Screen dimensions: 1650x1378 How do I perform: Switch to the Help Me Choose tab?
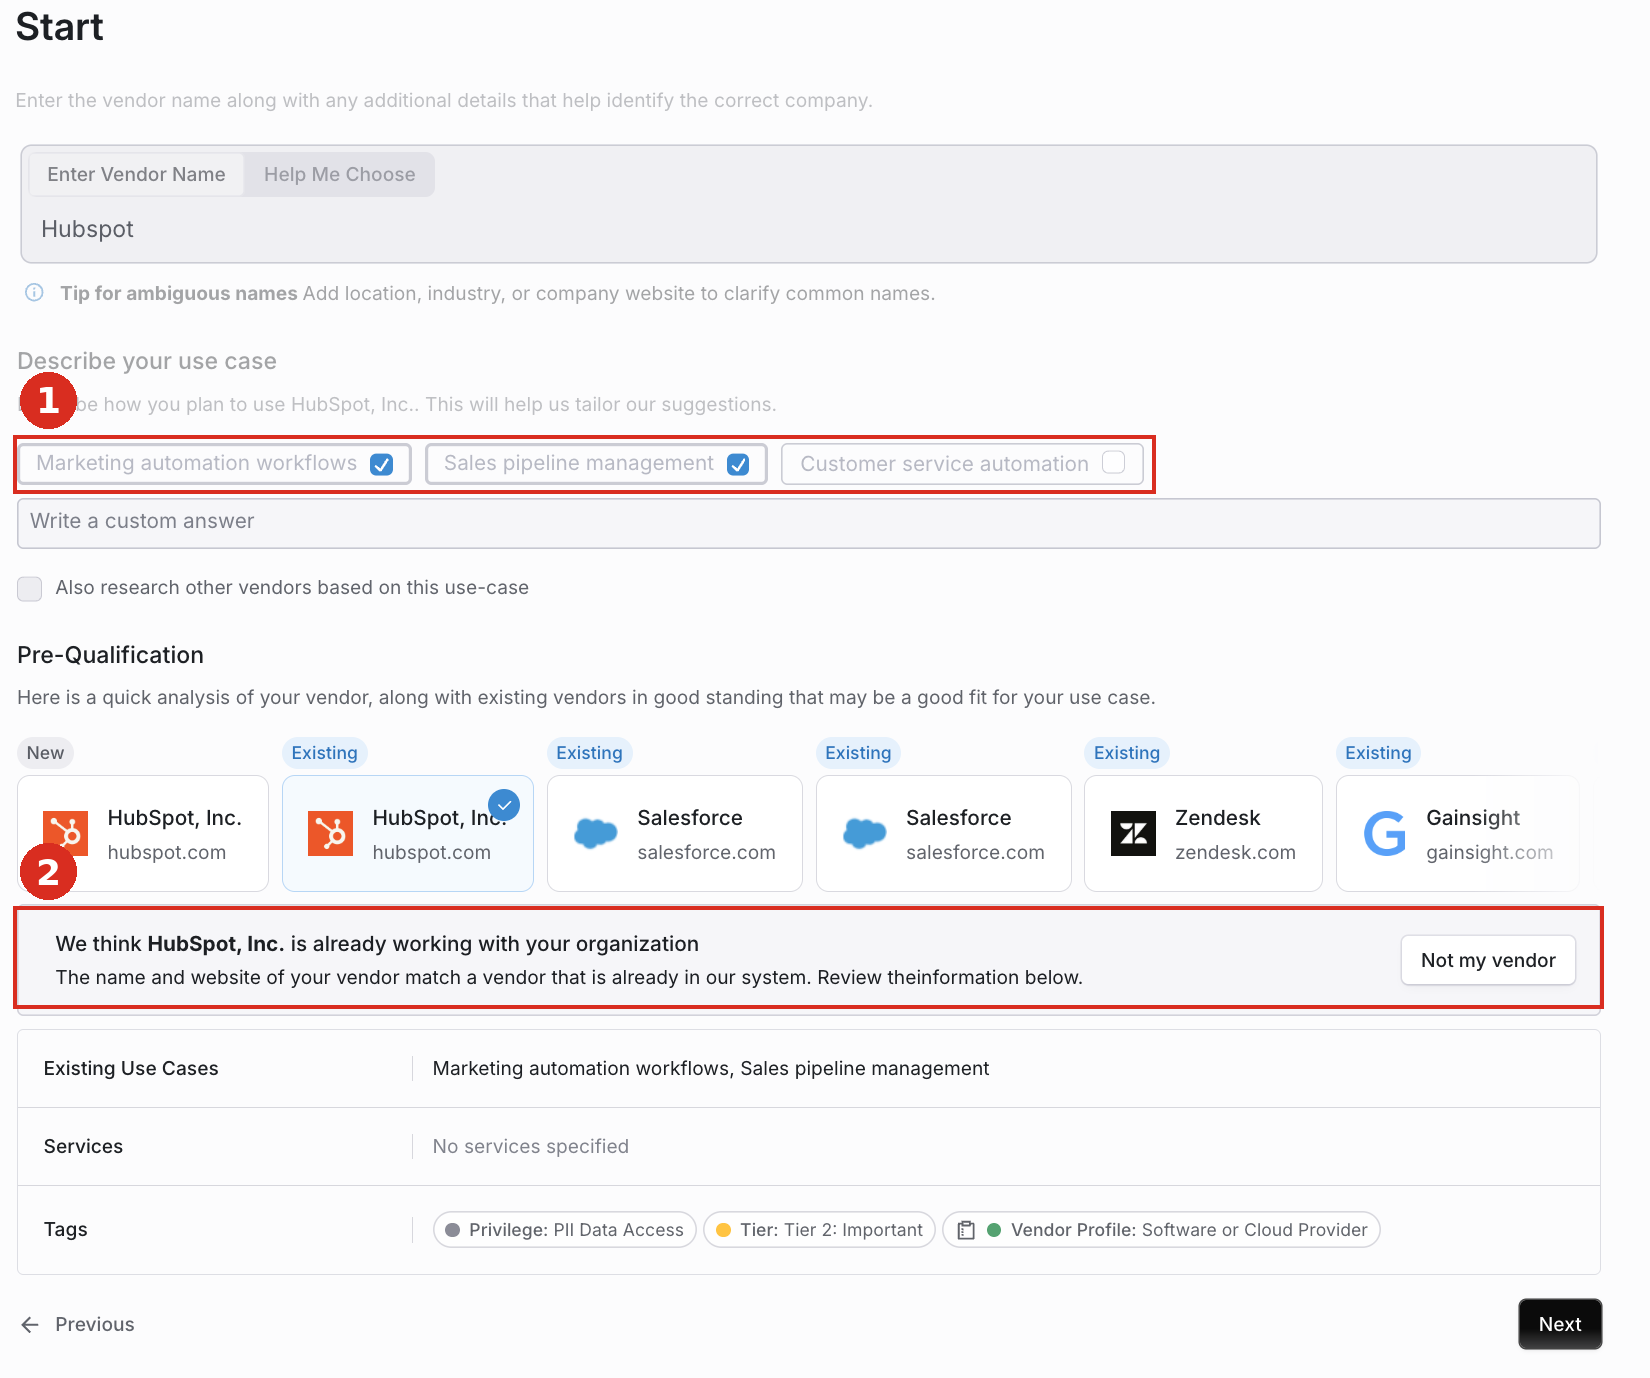(x=340, y=174)
